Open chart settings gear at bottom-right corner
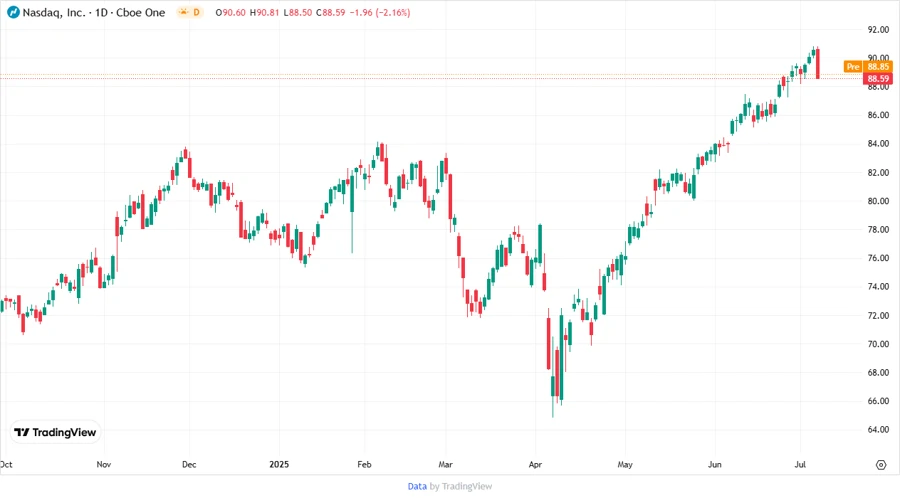This screenshot has height=498, width=900. (881, 464)
